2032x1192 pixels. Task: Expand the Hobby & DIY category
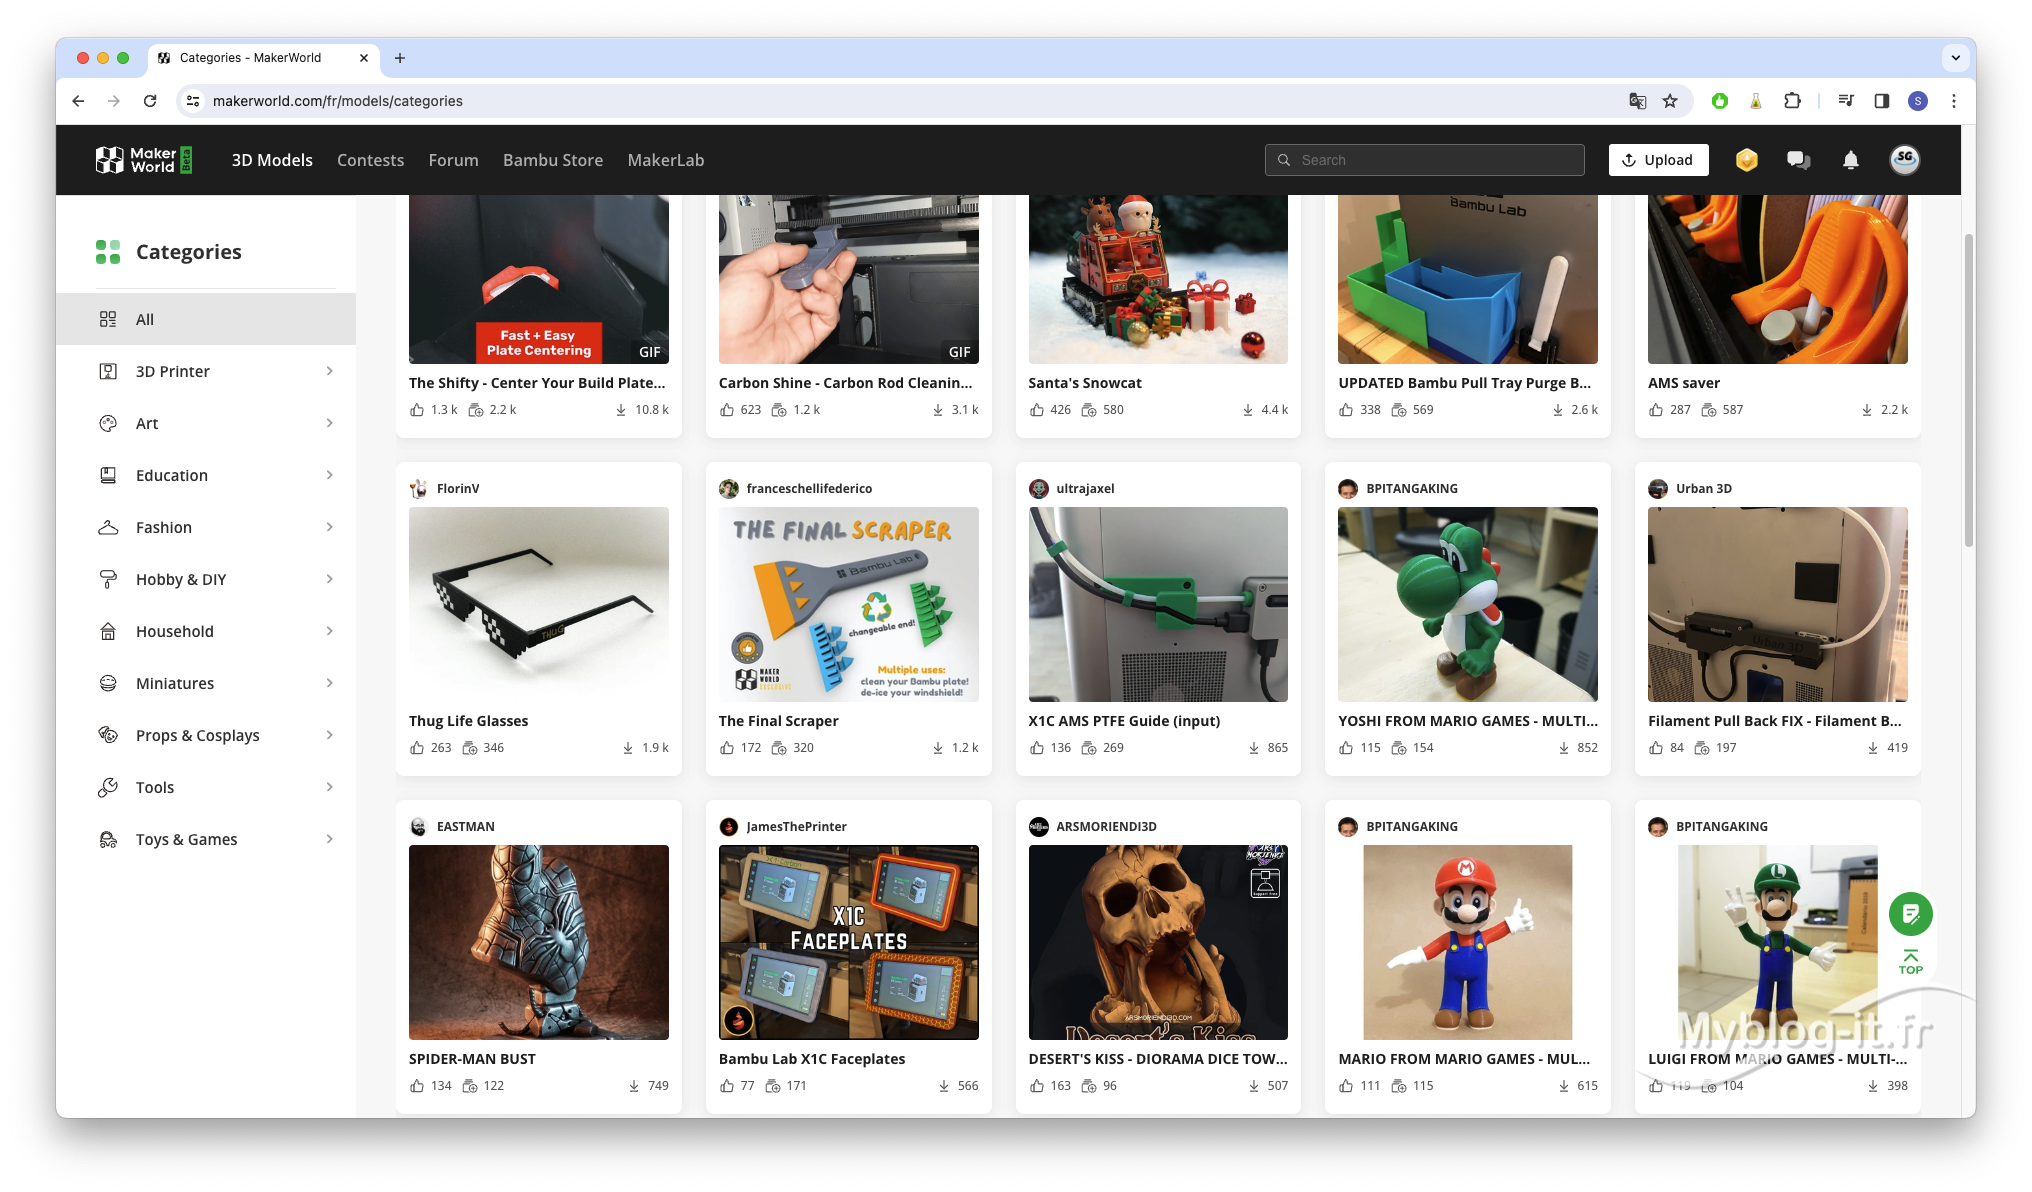tap(329, 579)
